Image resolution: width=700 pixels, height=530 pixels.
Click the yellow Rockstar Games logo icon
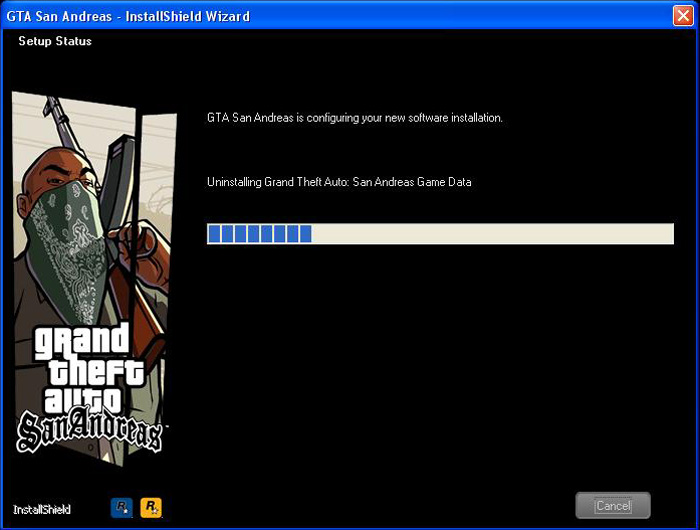[x=151, y=508]
